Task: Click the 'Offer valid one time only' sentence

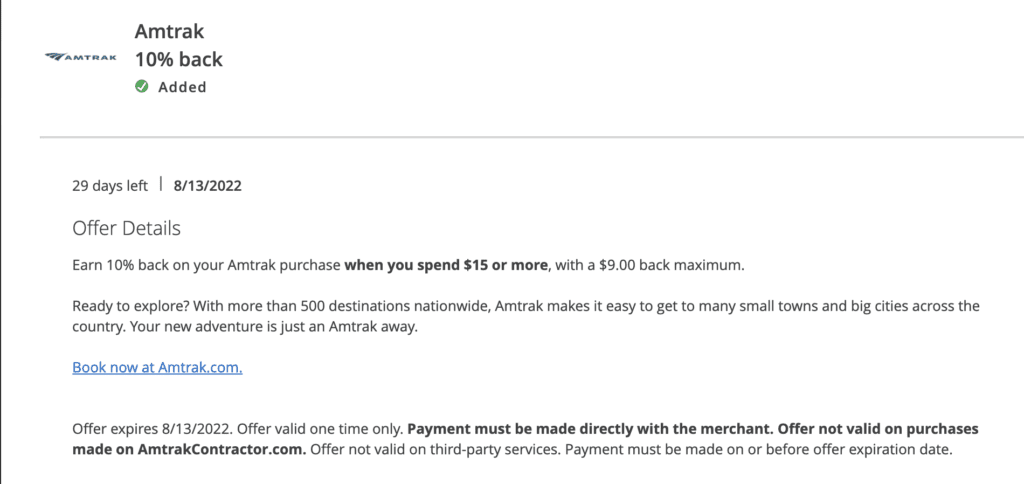Action: (x=320, y=430)
